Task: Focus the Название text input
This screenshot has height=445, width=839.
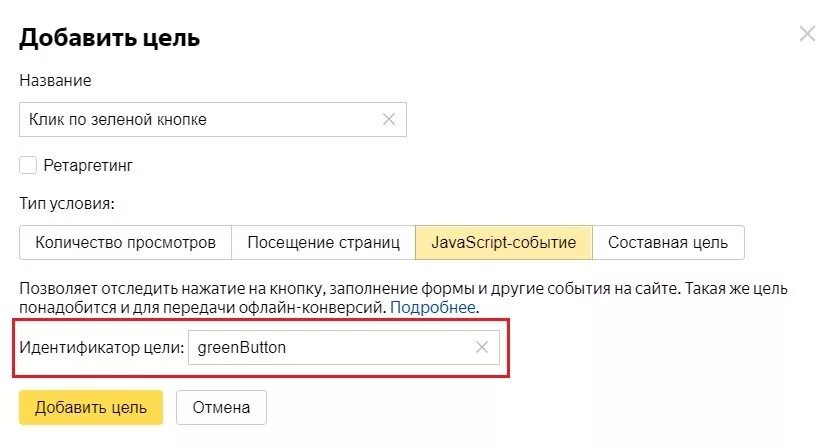Action: point(200,119)
